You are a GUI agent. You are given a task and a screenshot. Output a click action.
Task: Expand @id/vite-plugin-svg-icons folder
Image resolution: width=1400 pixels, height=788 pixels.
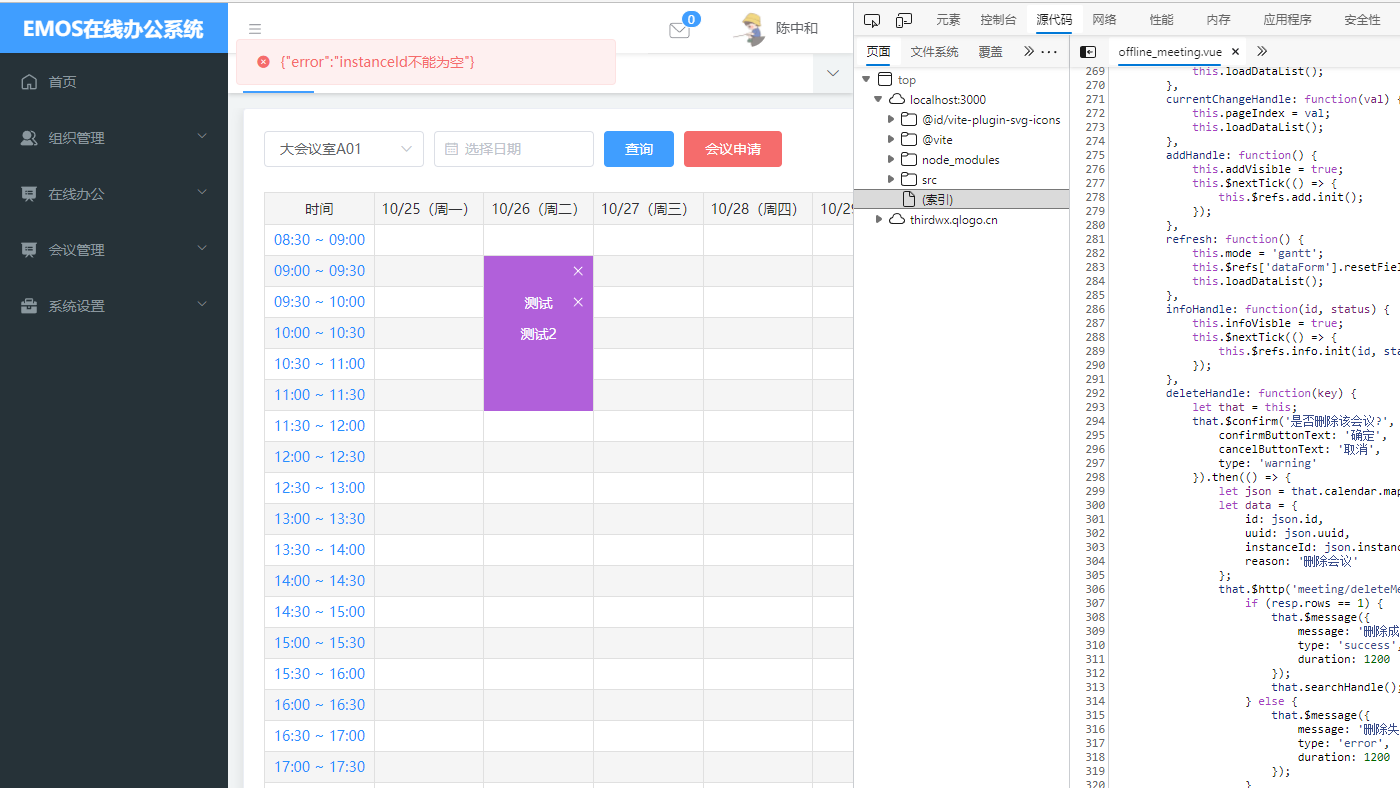pos(890,120)
